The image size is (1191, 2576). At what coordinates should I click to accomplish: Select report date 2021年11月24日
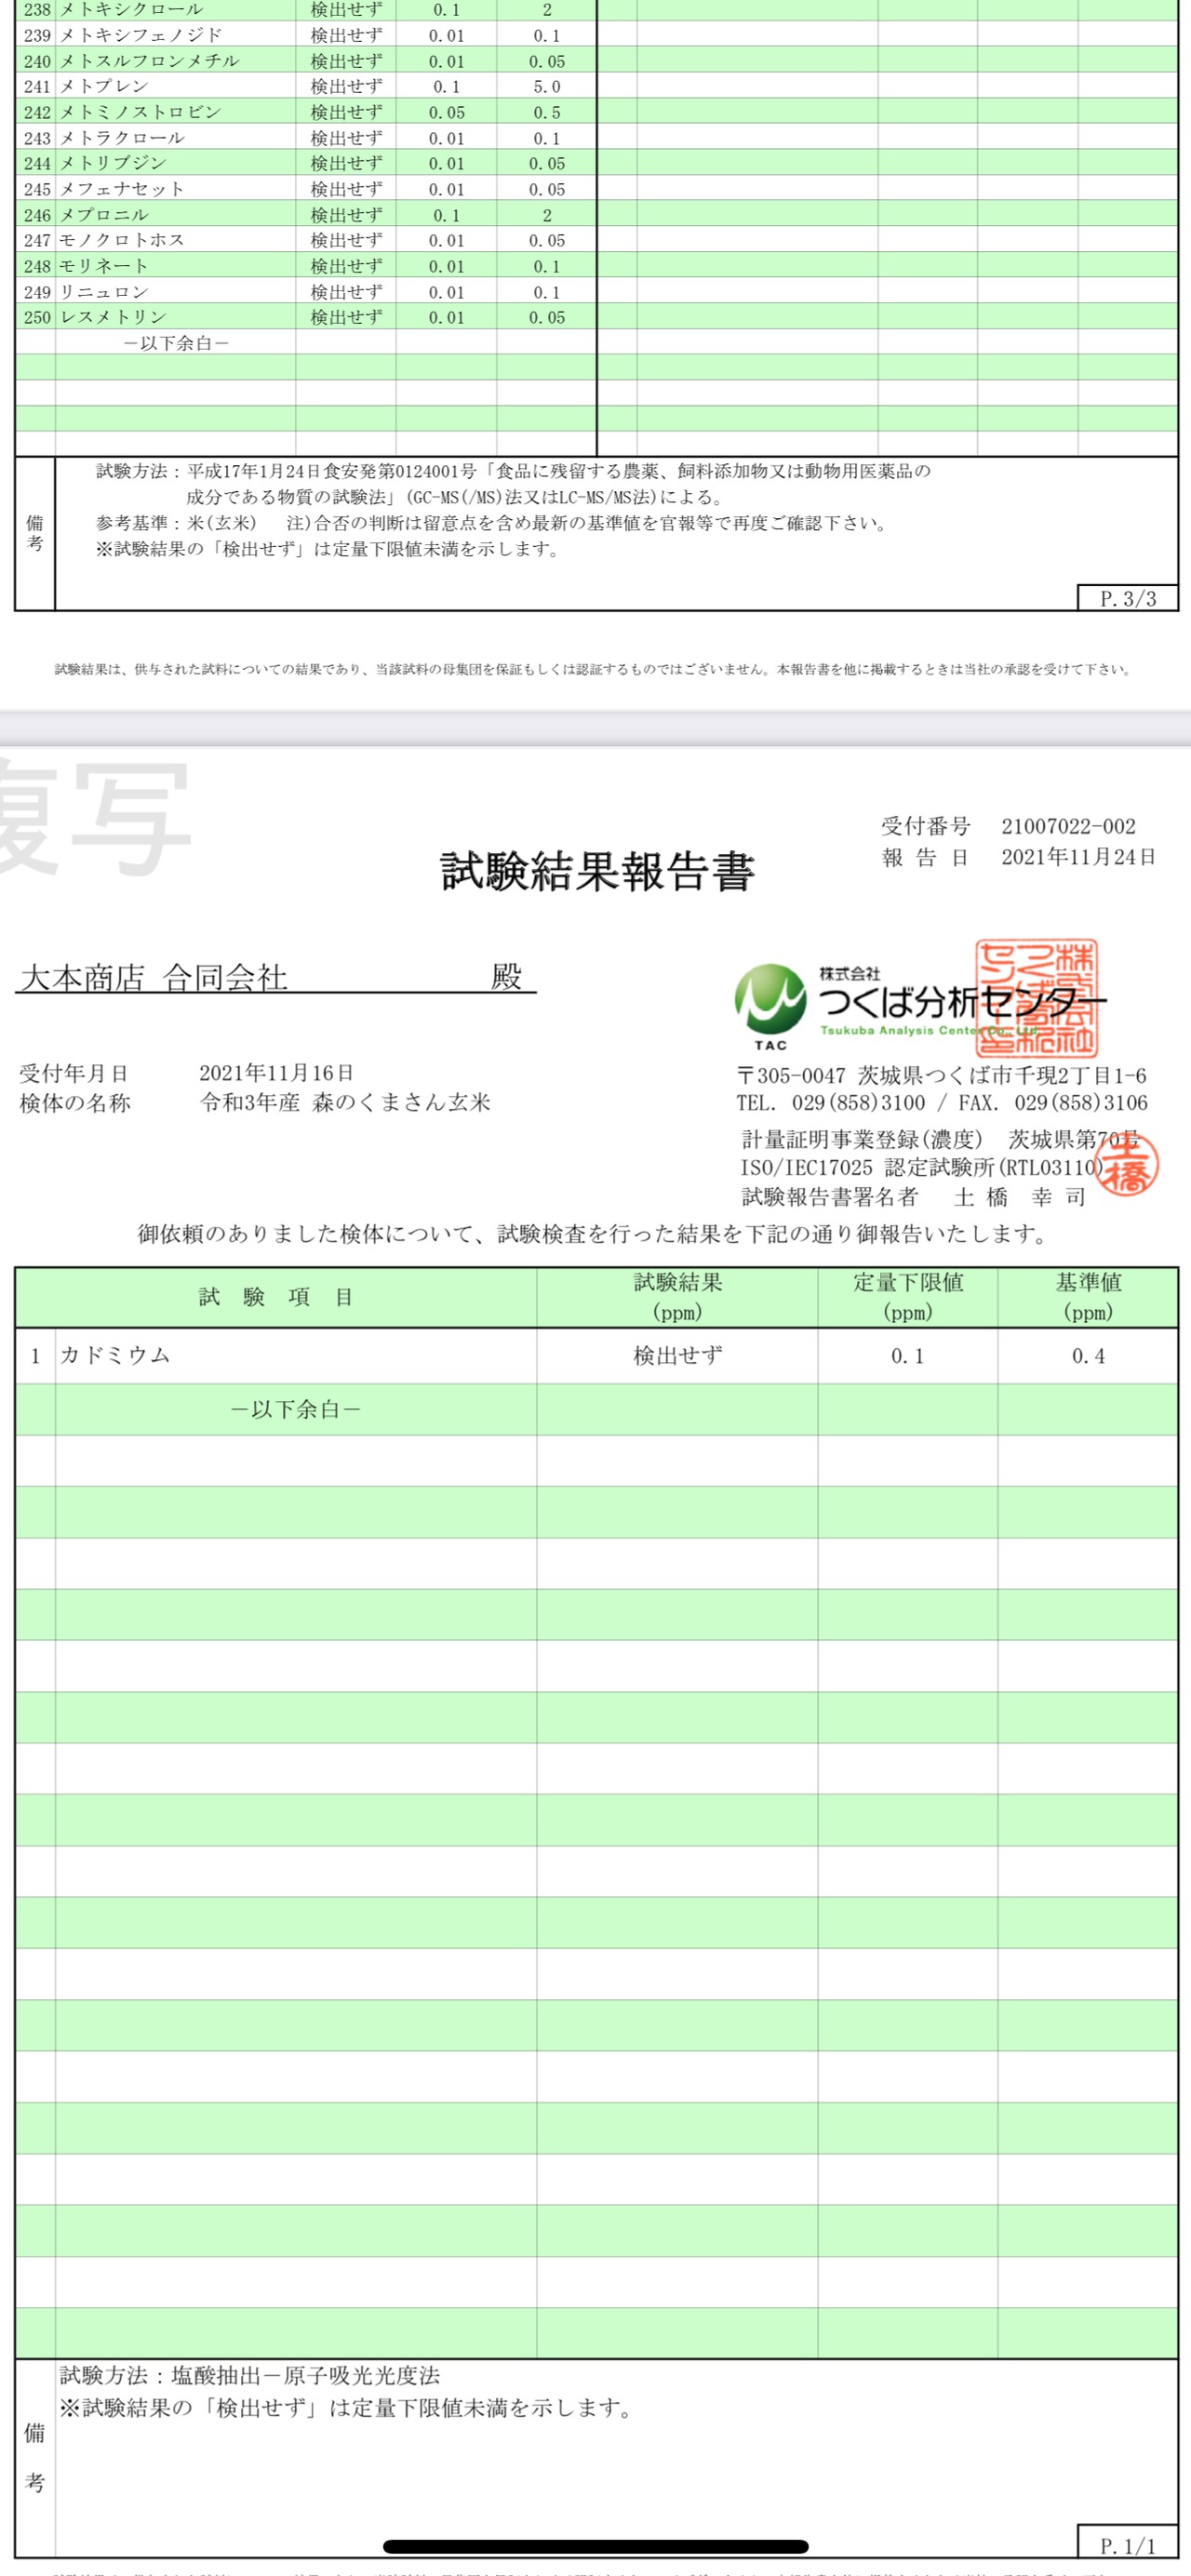(x=1078, y=857)
